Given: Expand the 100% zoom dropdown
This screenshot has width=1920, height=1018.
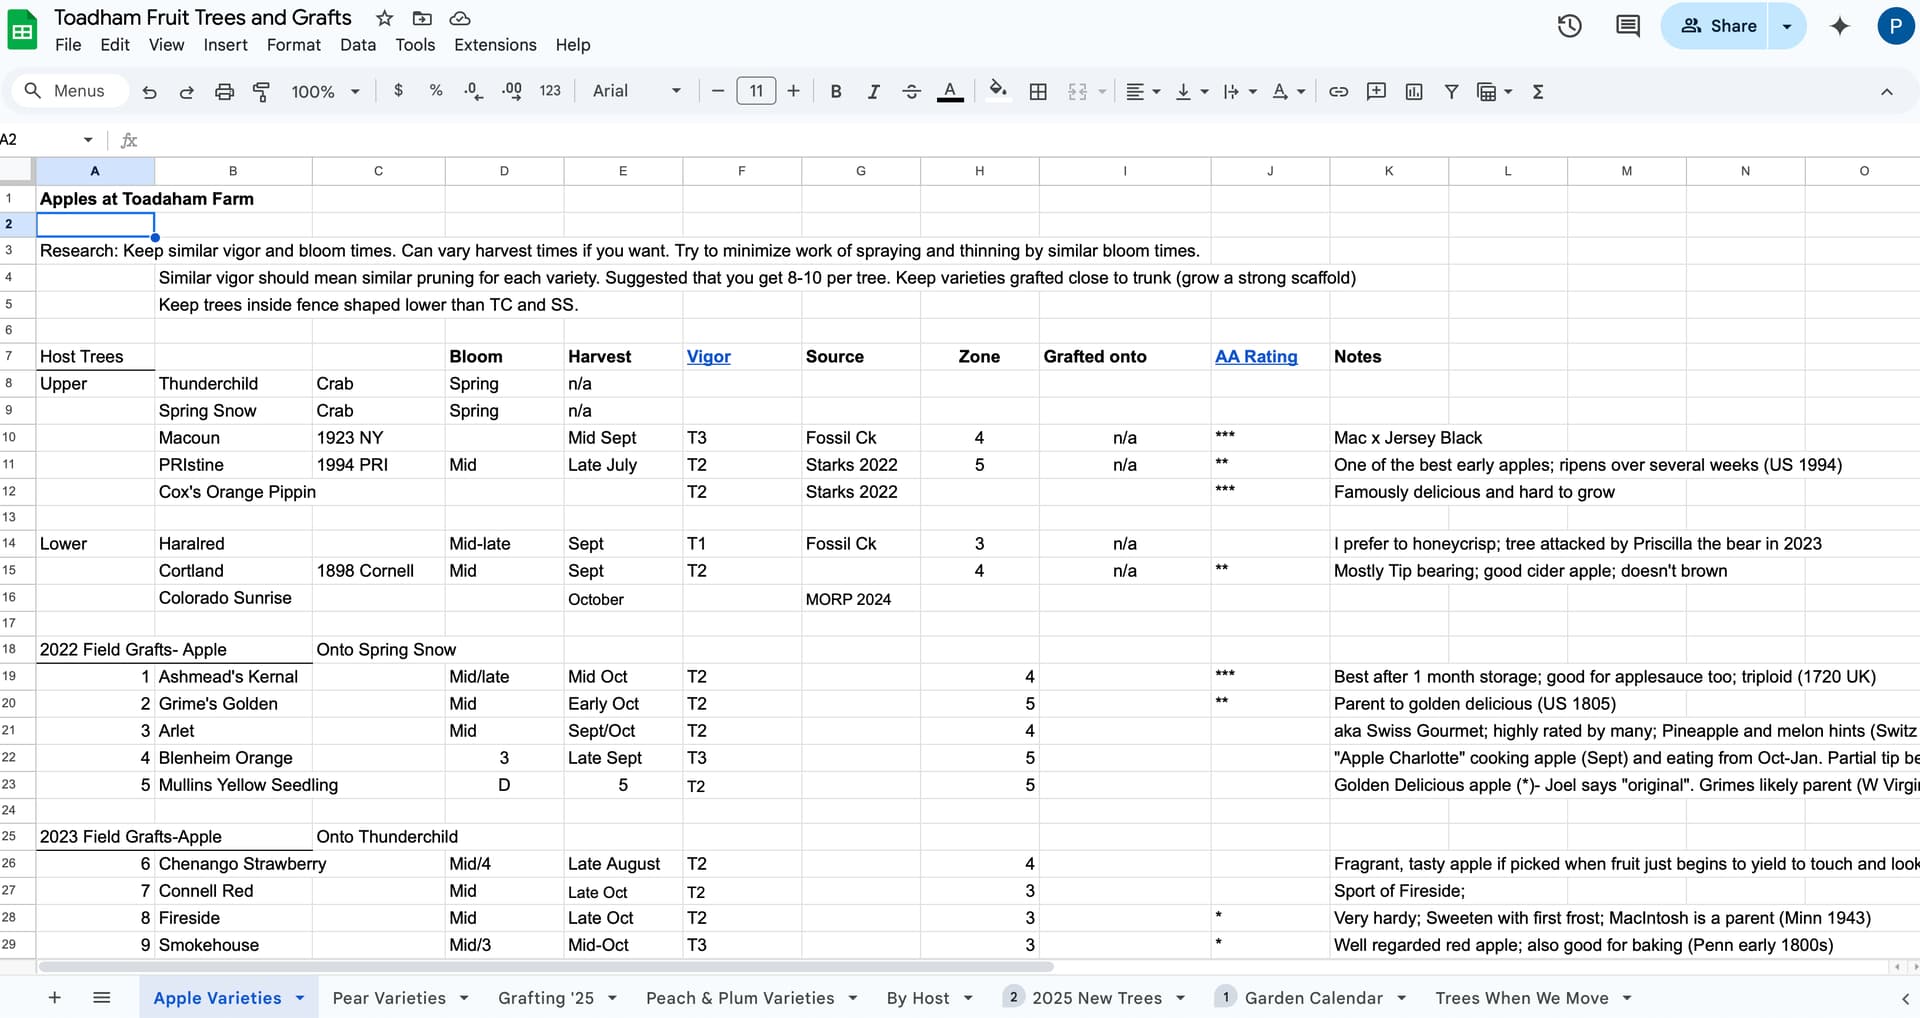Looking at the screenshot, I should [325, 92].
